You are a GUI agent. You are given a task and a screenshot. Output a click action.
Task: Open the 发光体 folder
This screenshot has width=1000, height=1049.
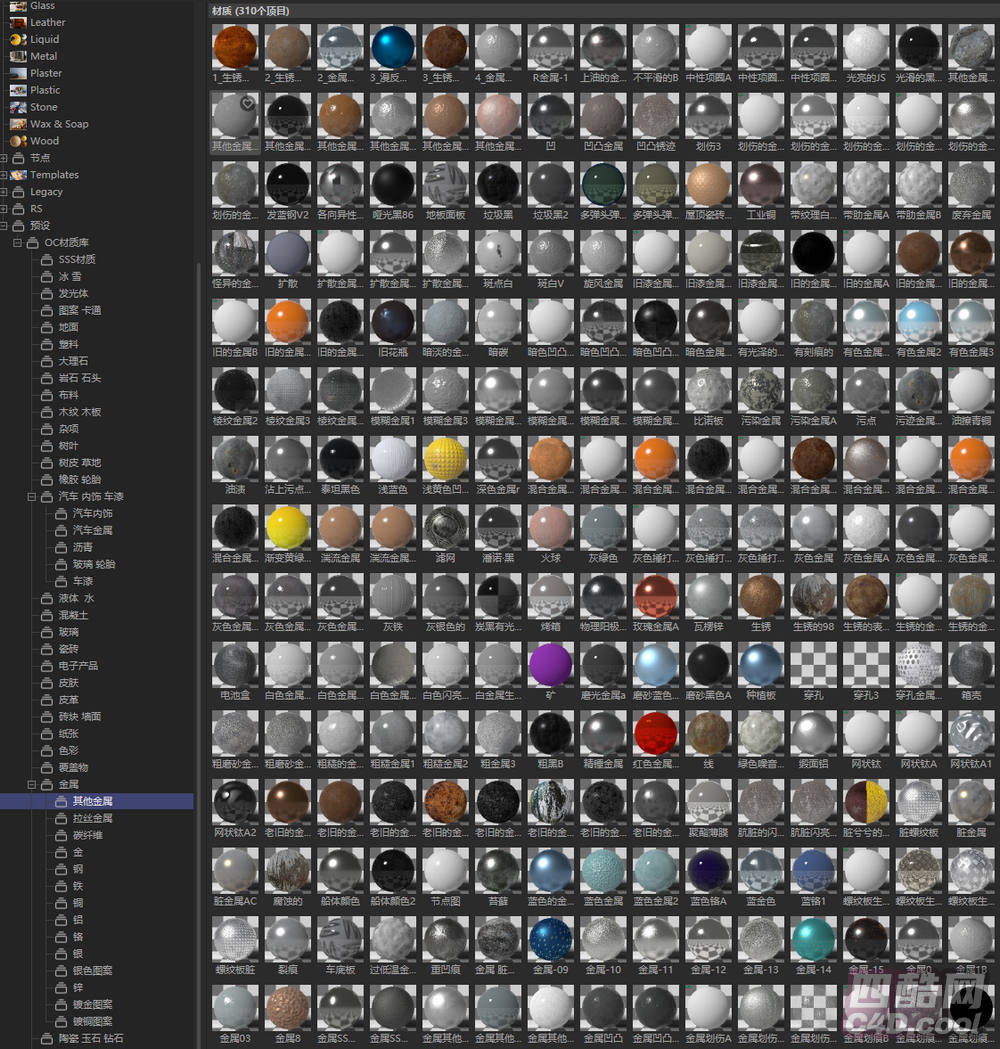(x=73, y=293)
